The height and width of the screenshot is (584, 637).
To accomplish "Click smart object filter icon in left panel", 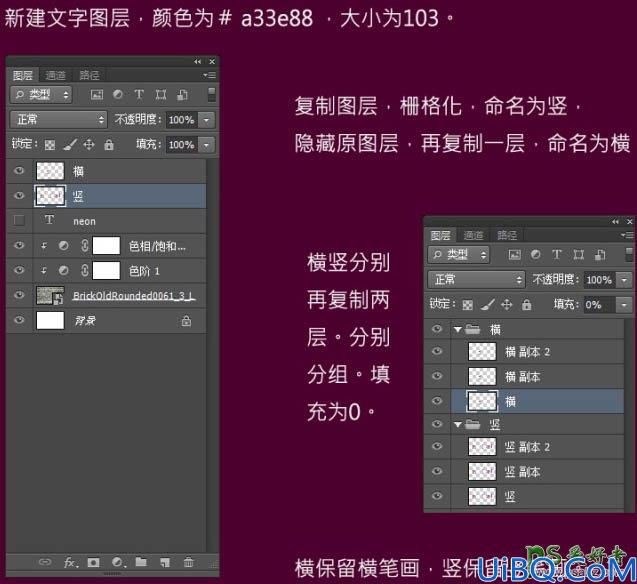I will [x=182, y=95].
